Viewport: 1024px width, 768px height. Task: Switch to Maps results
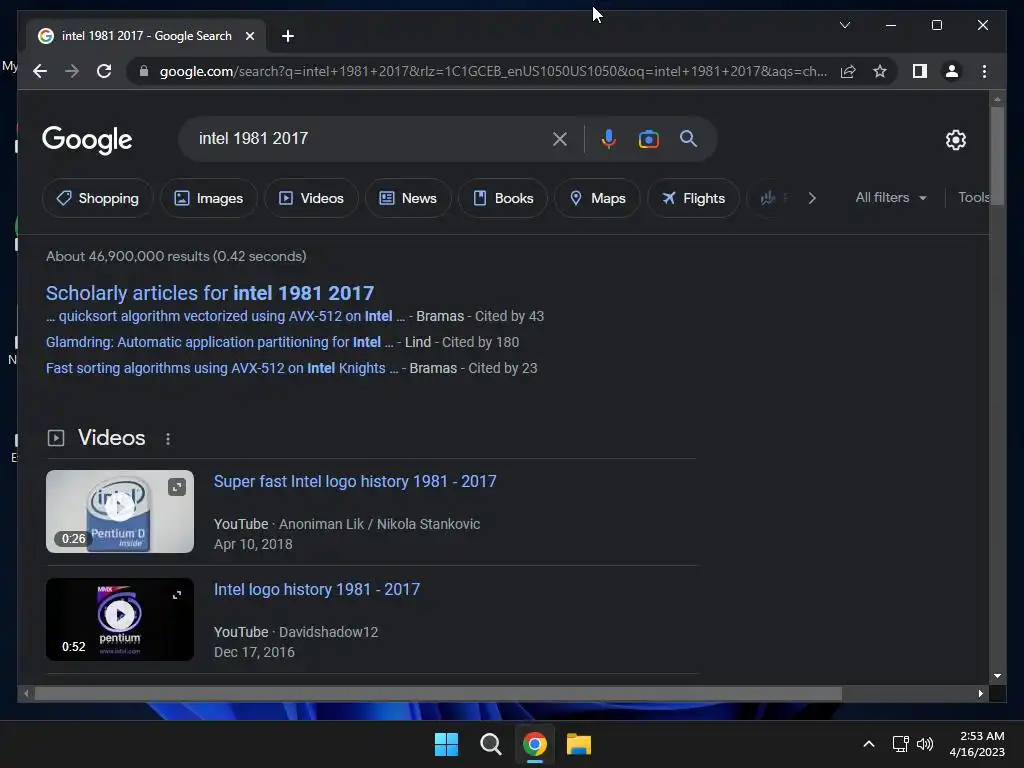click(x=598, y=198)
